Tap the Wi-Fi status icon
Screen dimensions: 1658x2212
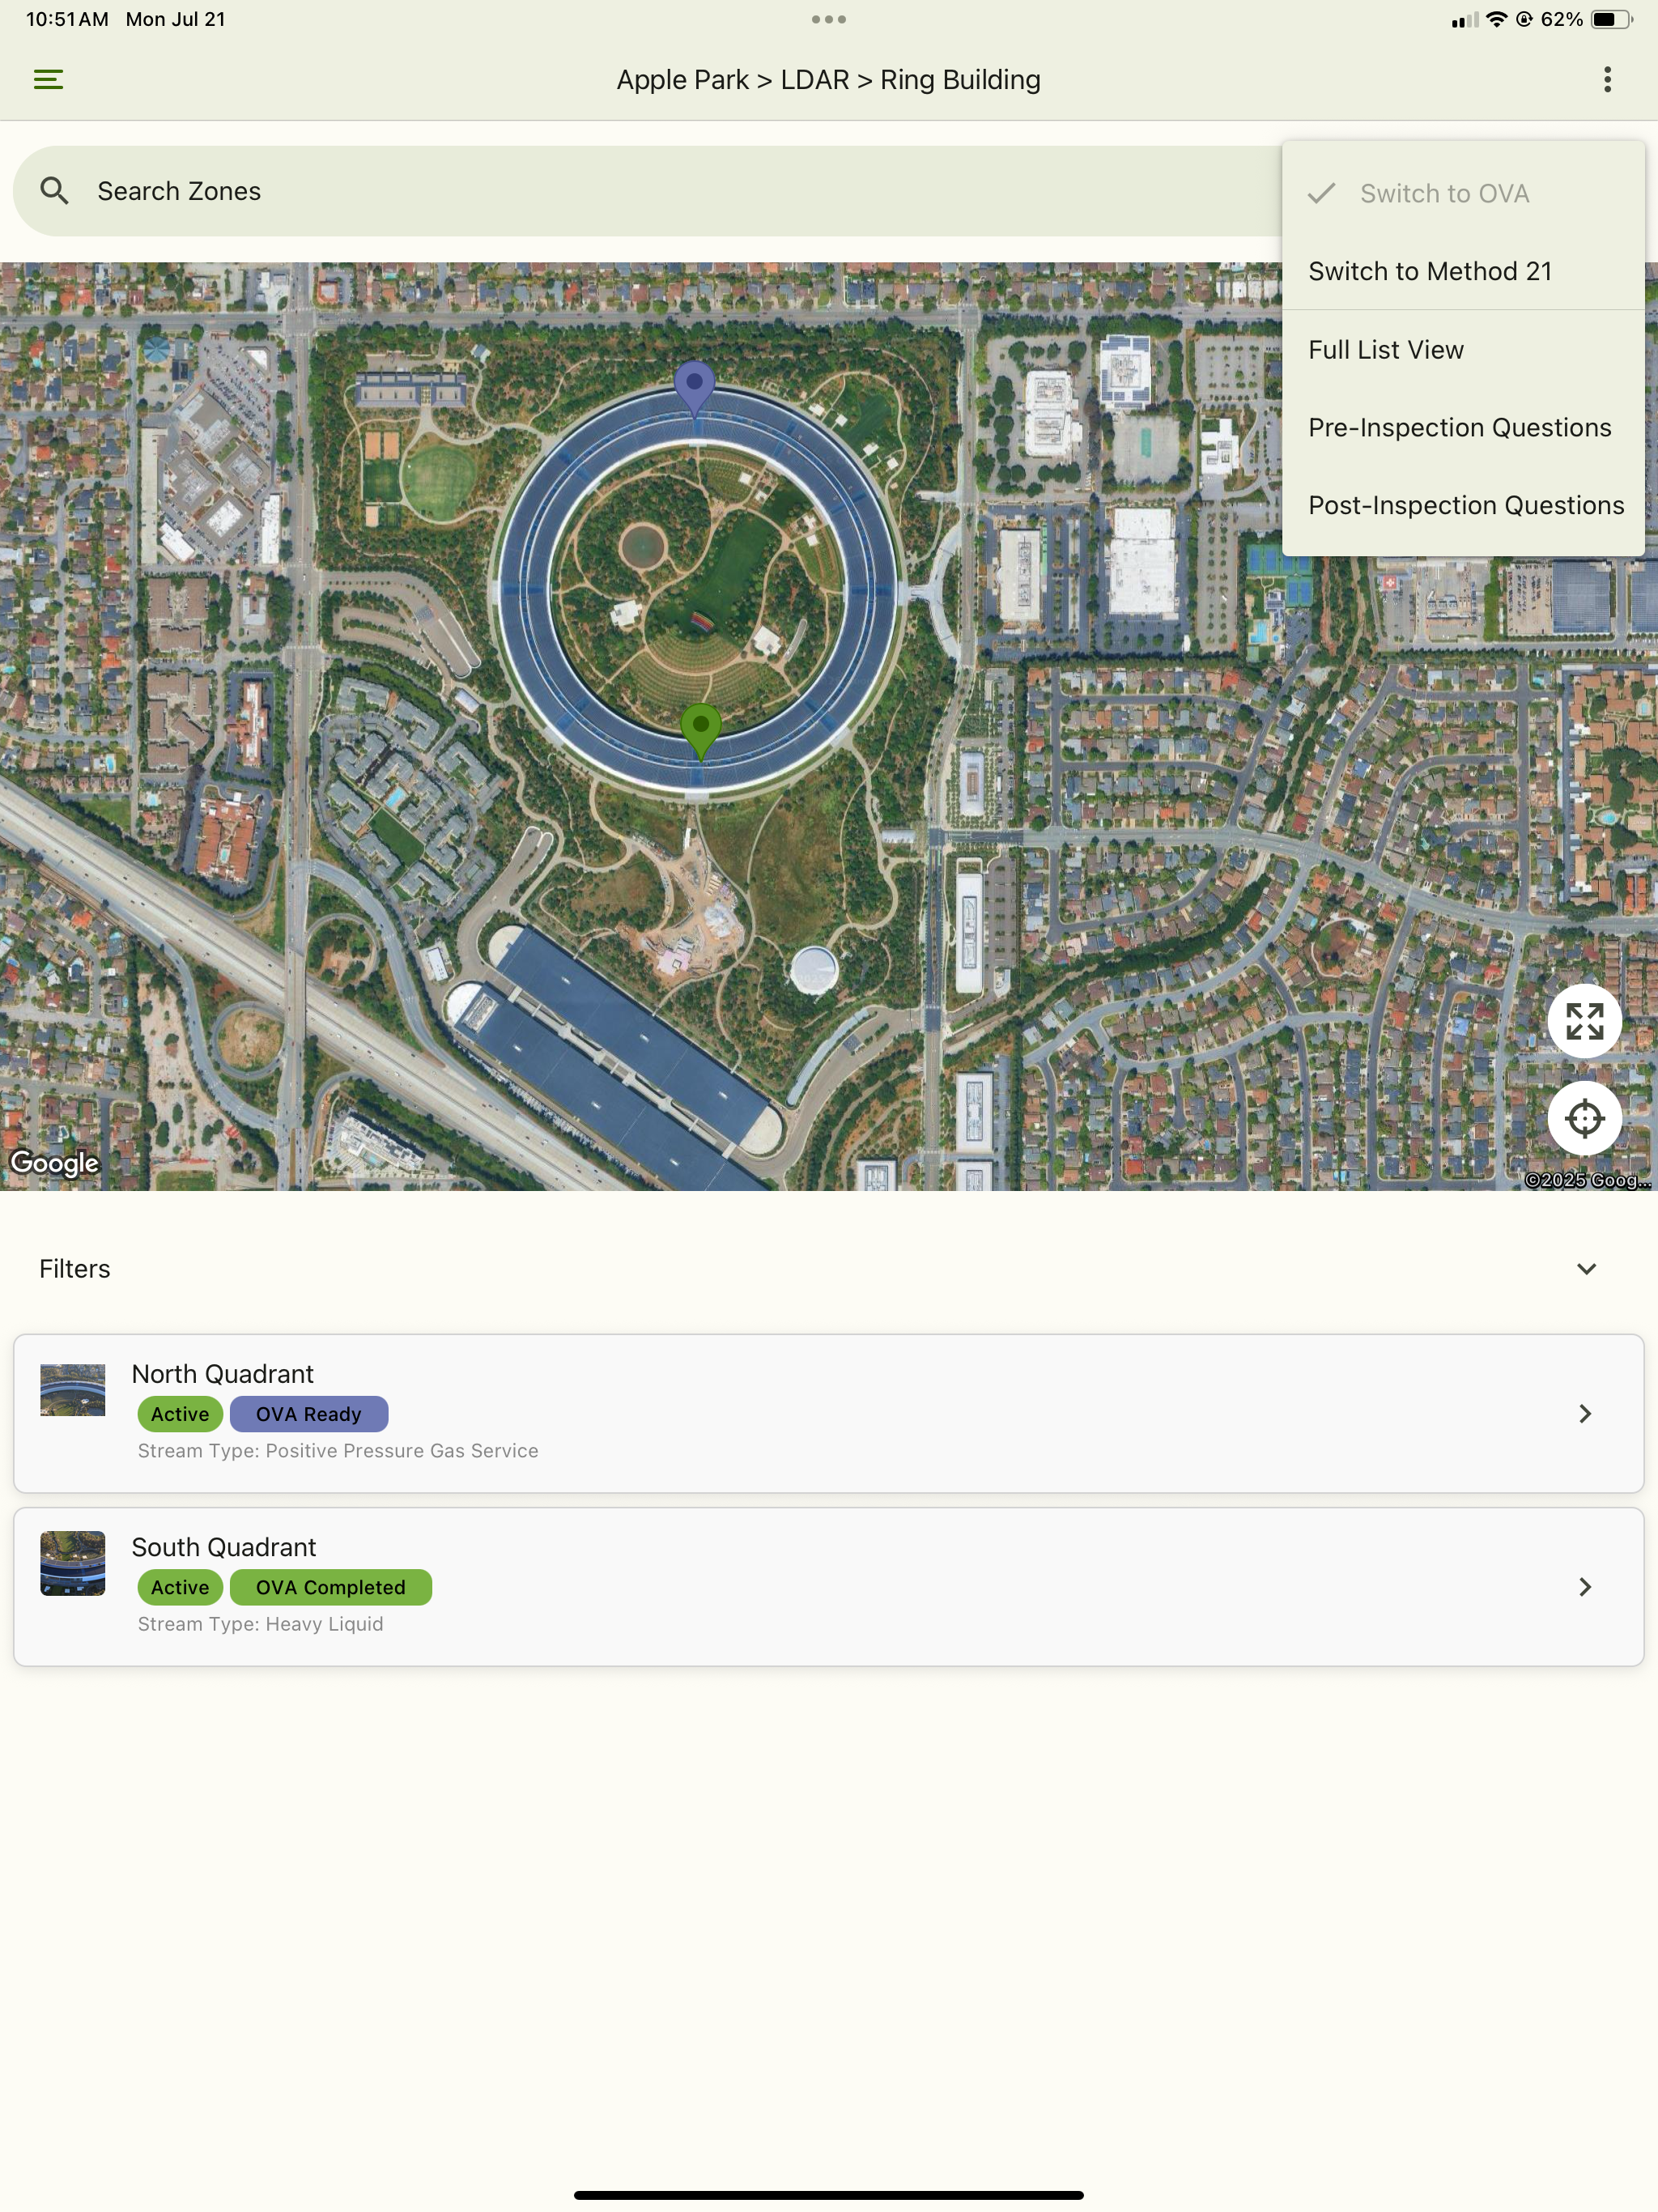(x=1496, y=19)
